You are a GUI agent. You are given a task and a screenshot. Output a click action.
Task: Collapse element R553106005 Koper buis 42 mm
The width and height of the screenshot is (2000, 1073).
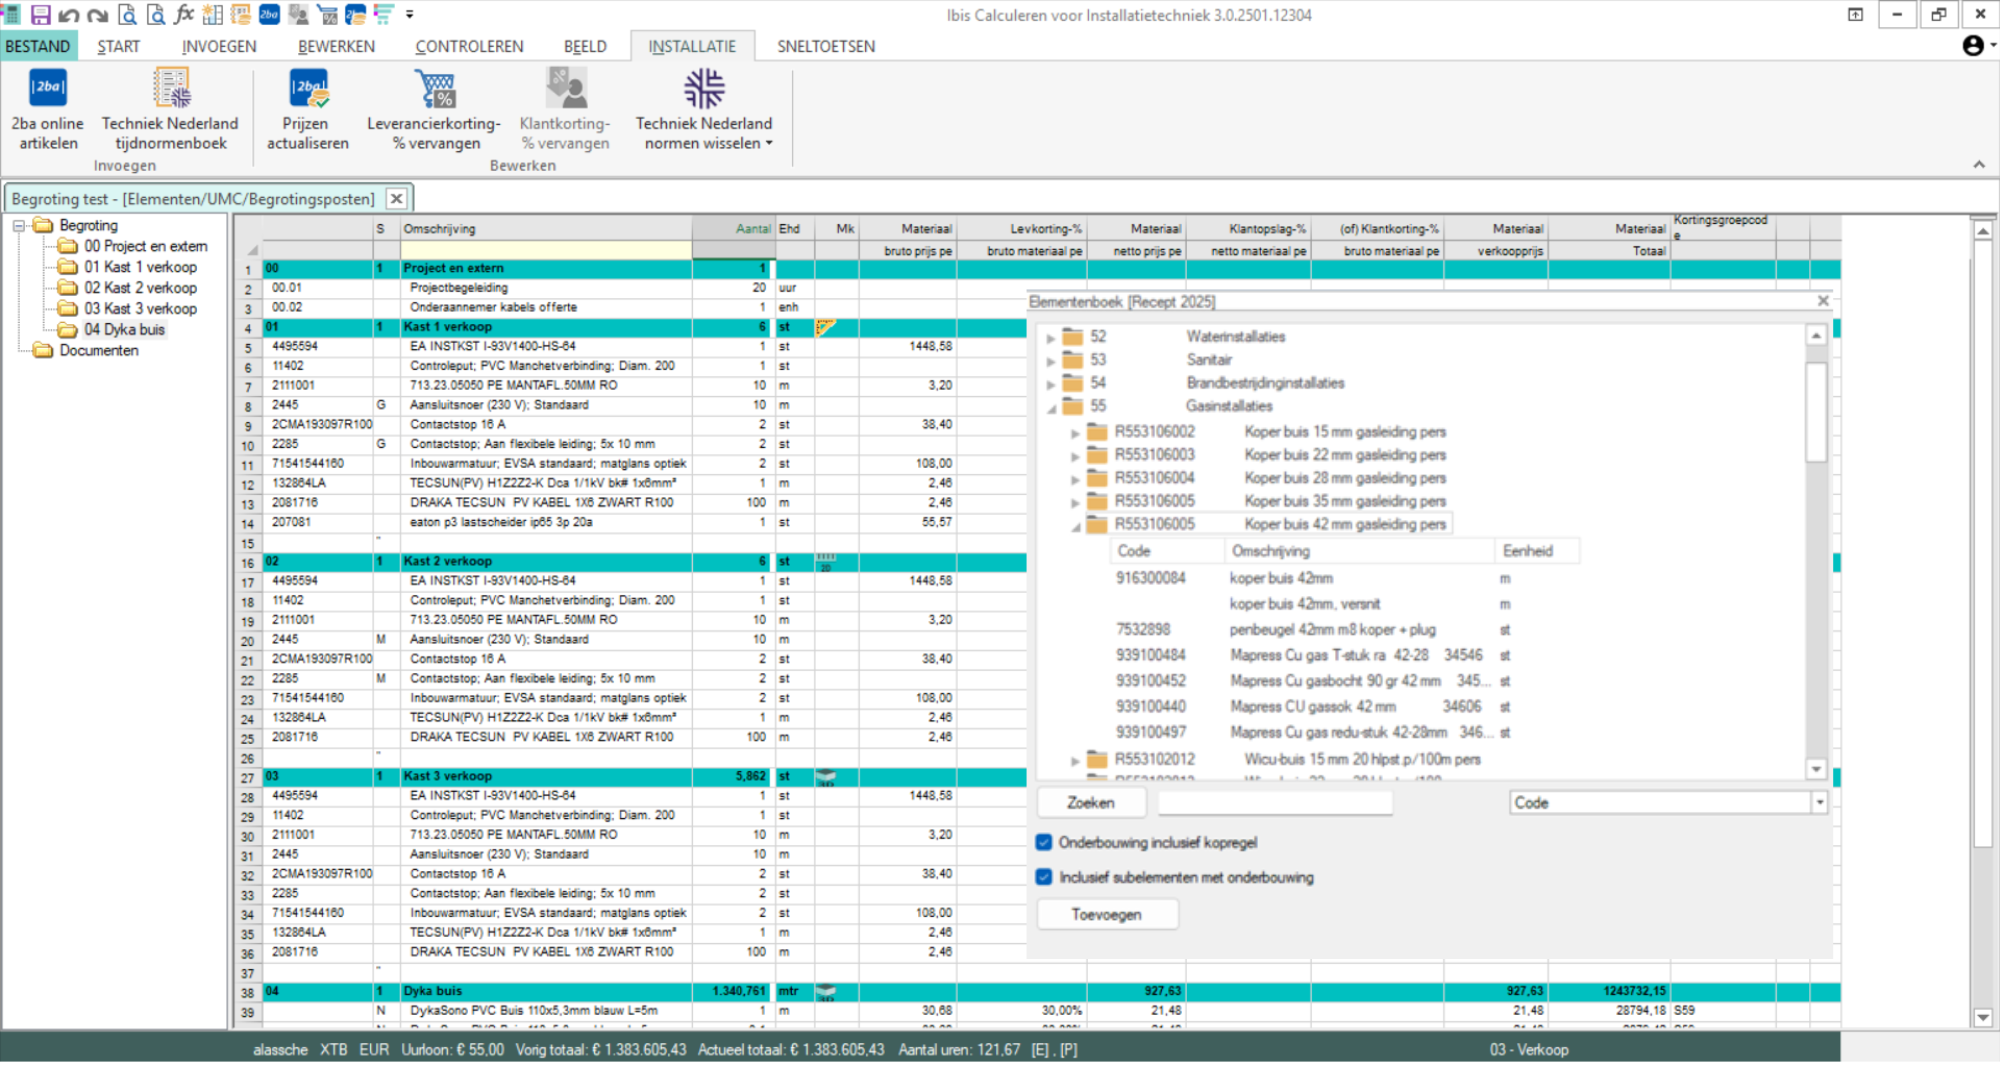pos(1076,523)
